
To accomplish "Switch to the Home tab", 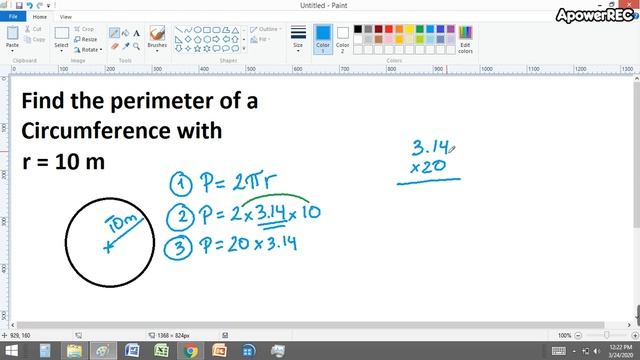I will pyautogui.click(x=40, y=17).
